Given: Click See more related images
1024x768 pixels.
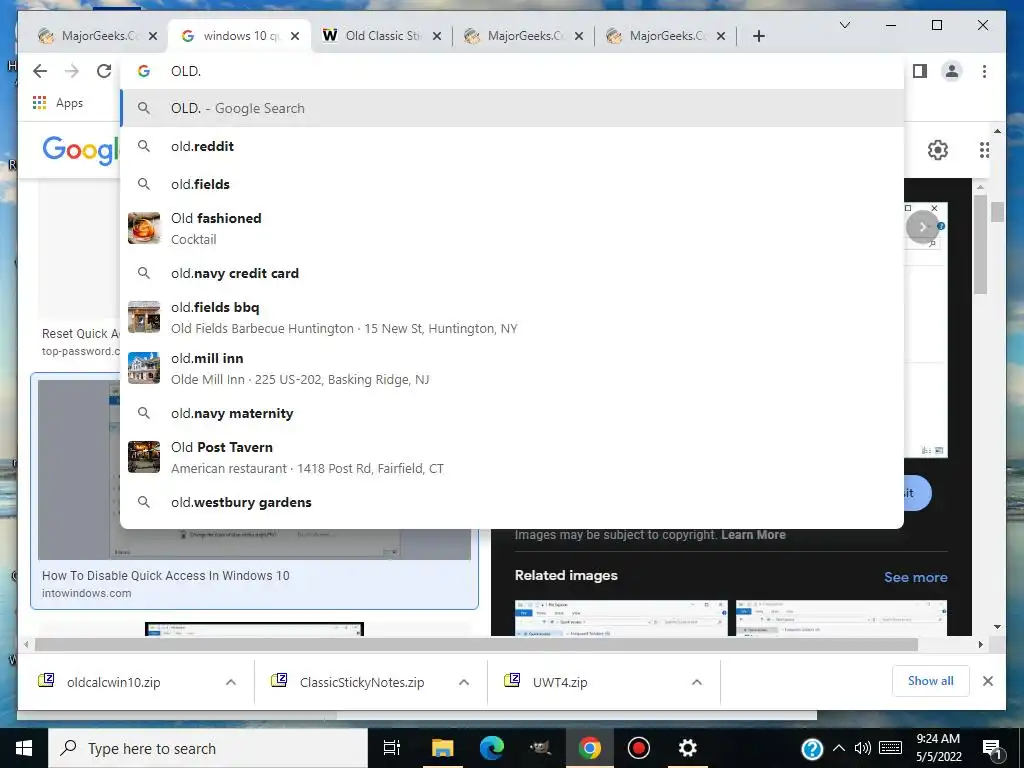Looking at the screenshot, I should coord(915,577).
